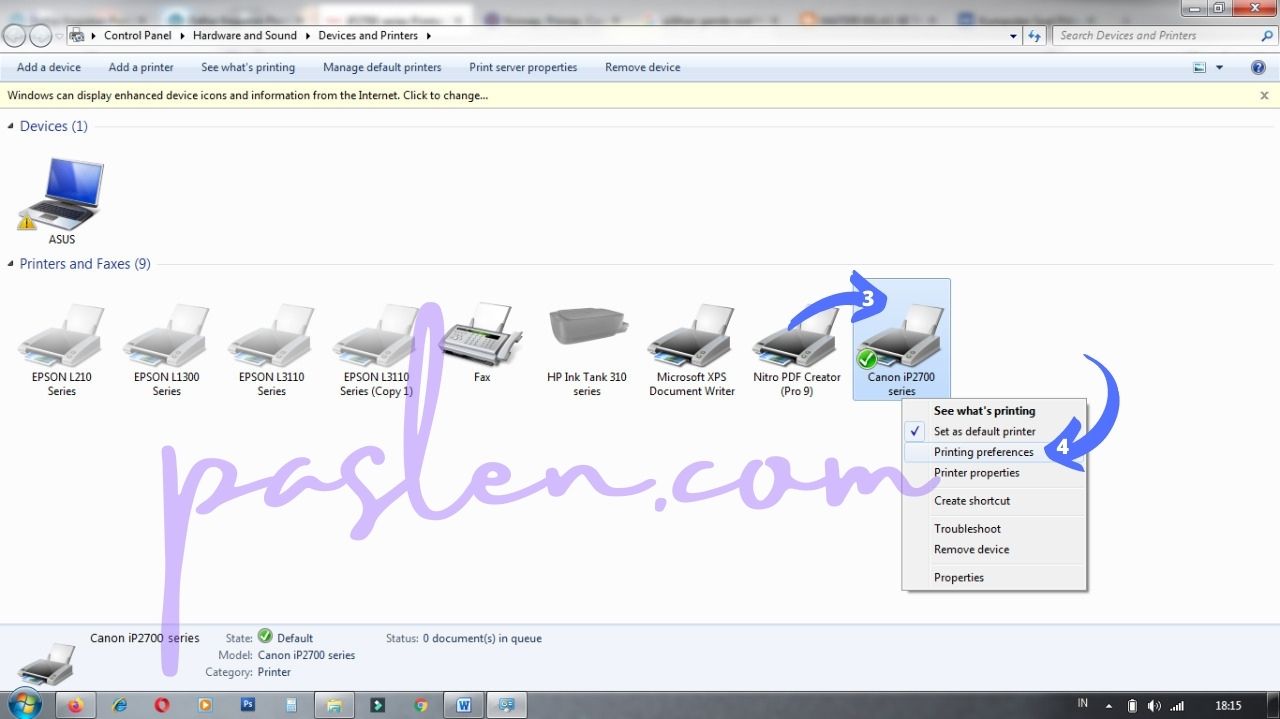The image size is (1280, 719).
Task: Open the battery tray icon
Action: click(1132, 705)
